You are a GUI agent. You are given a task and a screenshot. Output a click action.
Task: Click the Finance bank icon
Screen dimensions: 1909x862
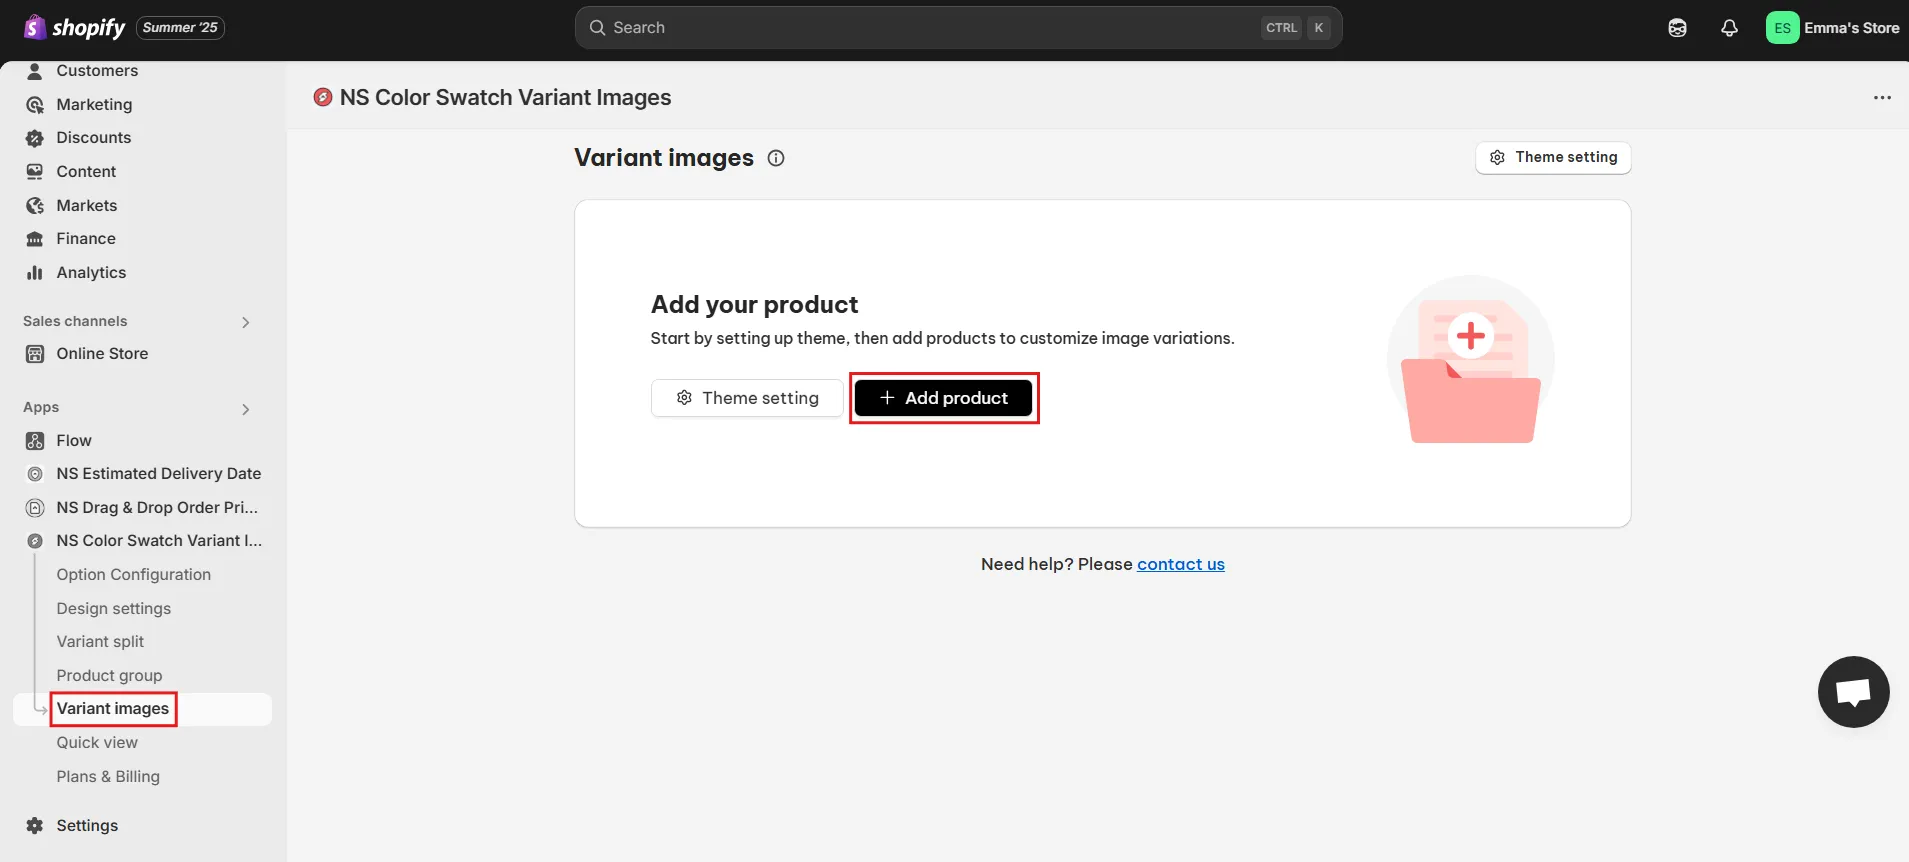pos(35,239)
